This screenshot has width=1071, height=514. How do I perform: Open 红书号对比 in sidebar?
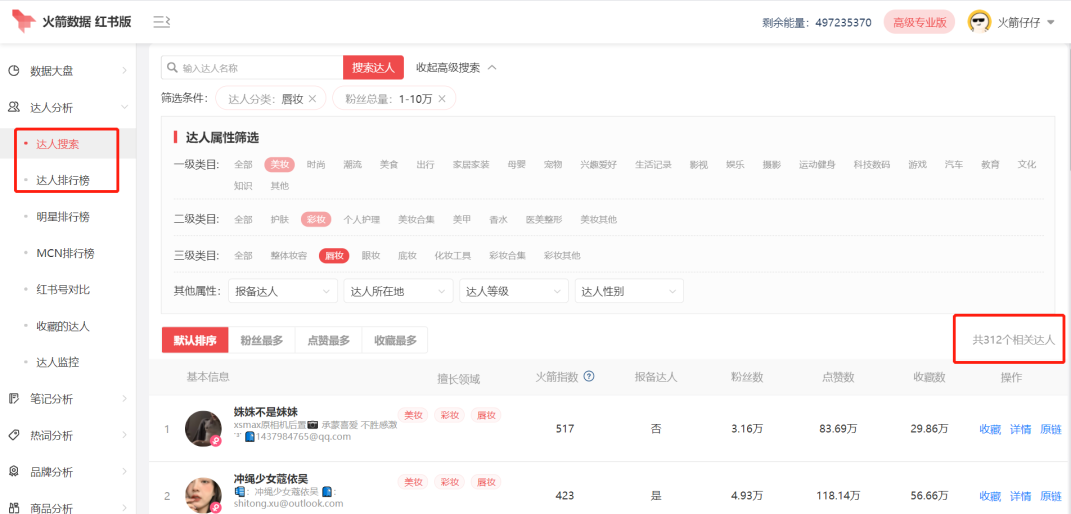(x=63, y=289)
